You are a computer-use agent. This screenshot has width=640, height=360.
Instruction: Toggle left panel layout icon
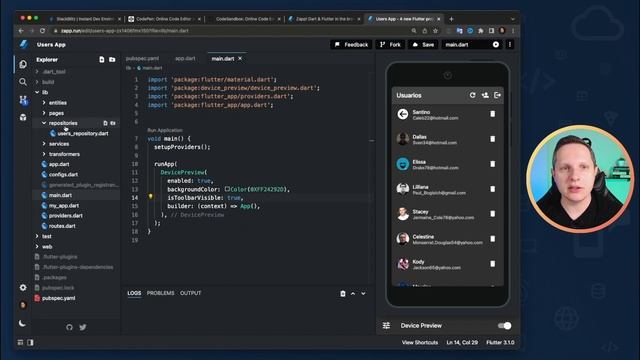pos(20,342)
